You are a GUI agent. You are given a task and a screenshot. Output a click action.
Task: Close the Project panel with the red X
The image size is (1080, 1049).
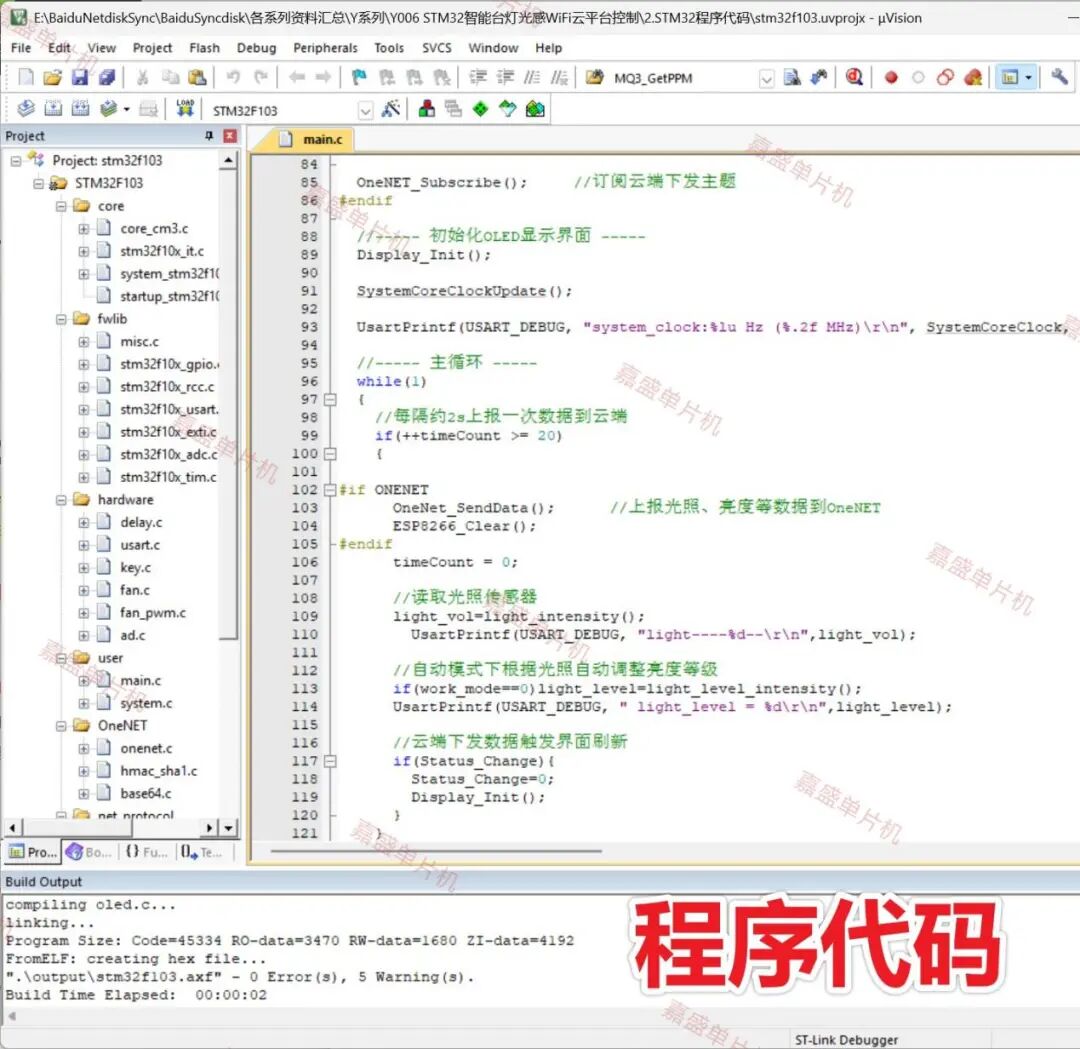pos(231,136)
